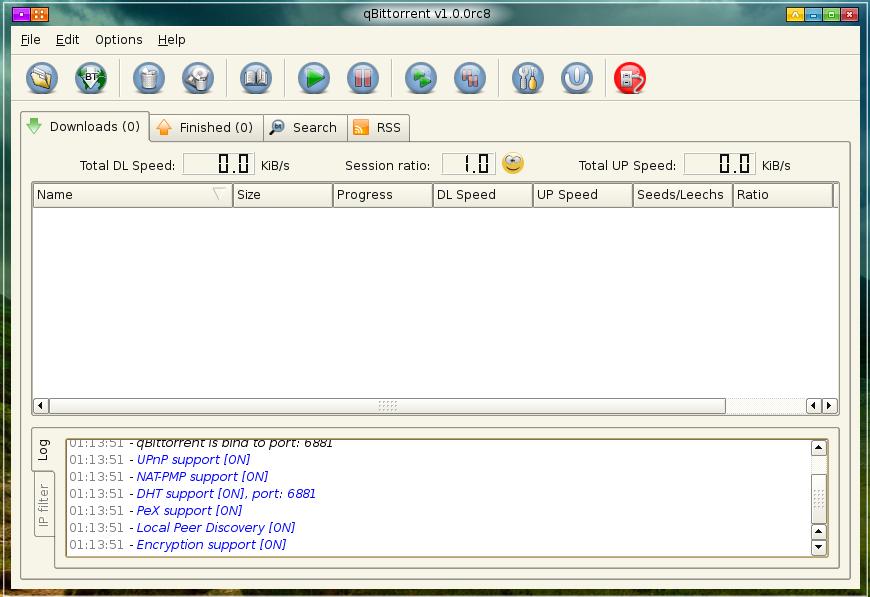Sort by Name column header
The image size is (870, 597).
(132, 195)
